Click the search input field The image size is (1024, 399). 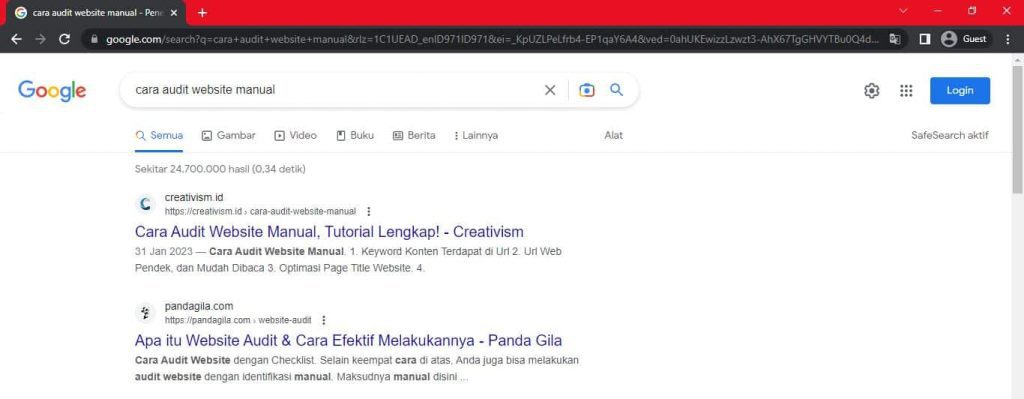click(x=336, y=90)
